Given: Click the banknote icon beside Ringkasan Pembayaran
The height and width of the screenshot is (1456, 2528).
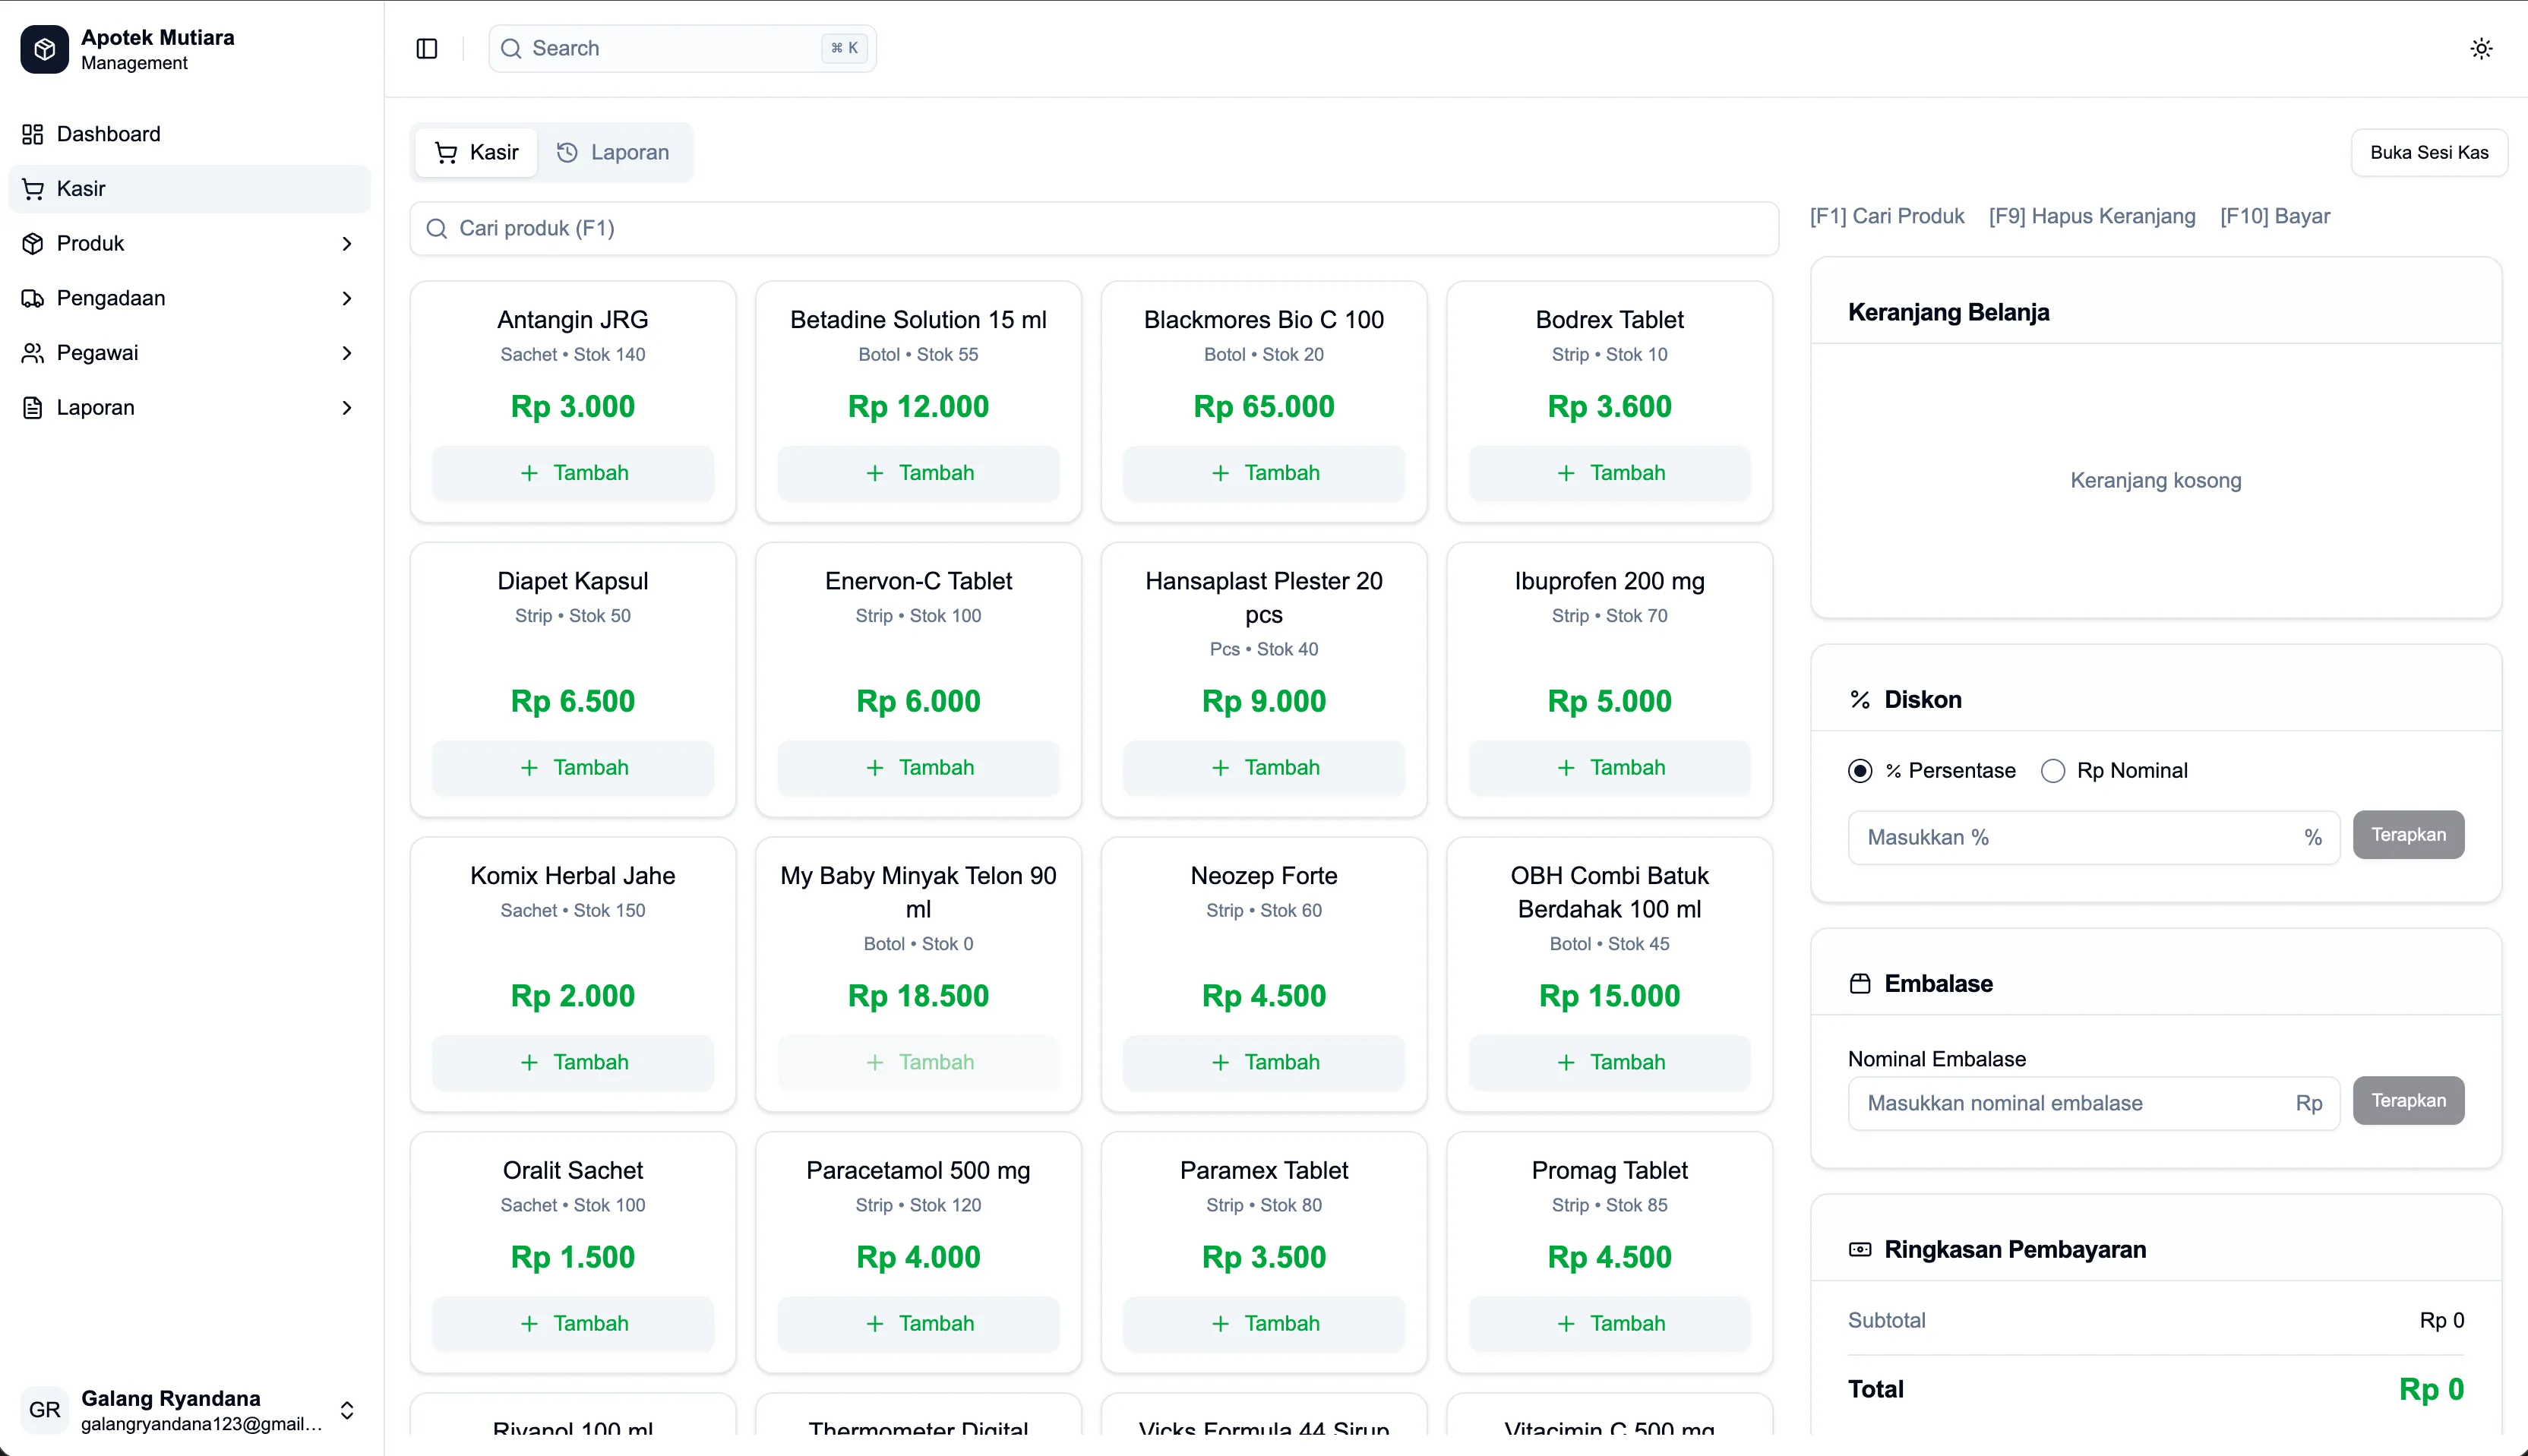Looking at the screenshot, I should click(x=1860, y=1250).
